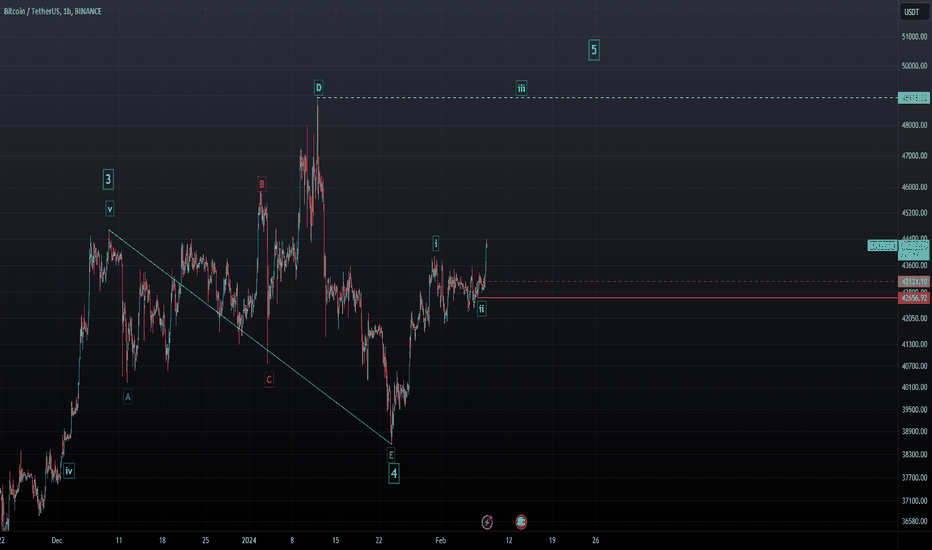Click the 47000.00 price scale value
The height and width of the screenshot is (550, 932).
tap(914, 156)
